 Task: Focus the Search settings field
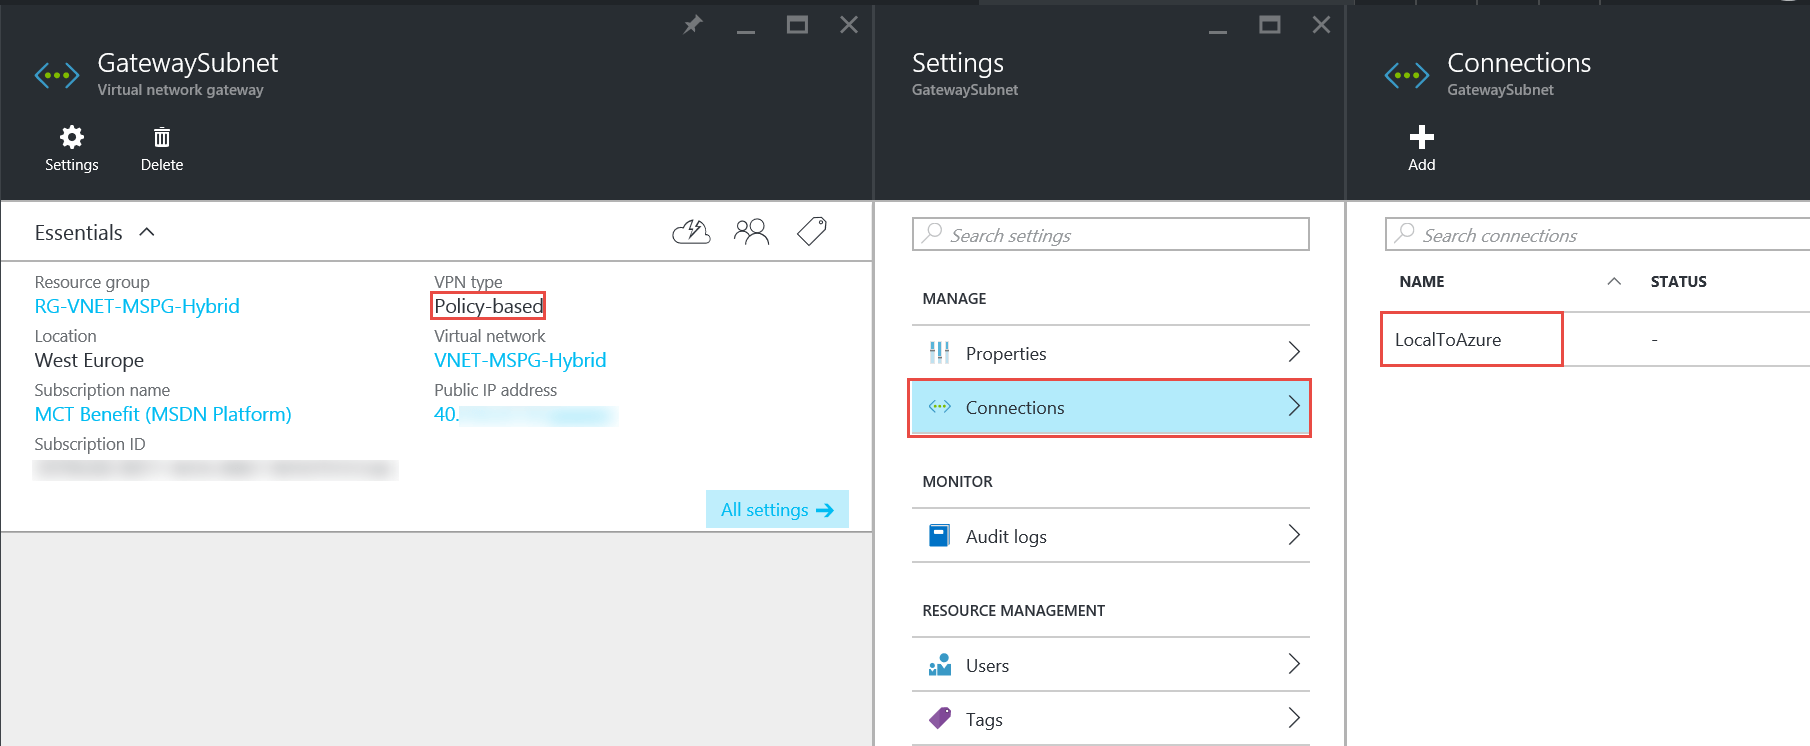click(x=1111, y=234)
